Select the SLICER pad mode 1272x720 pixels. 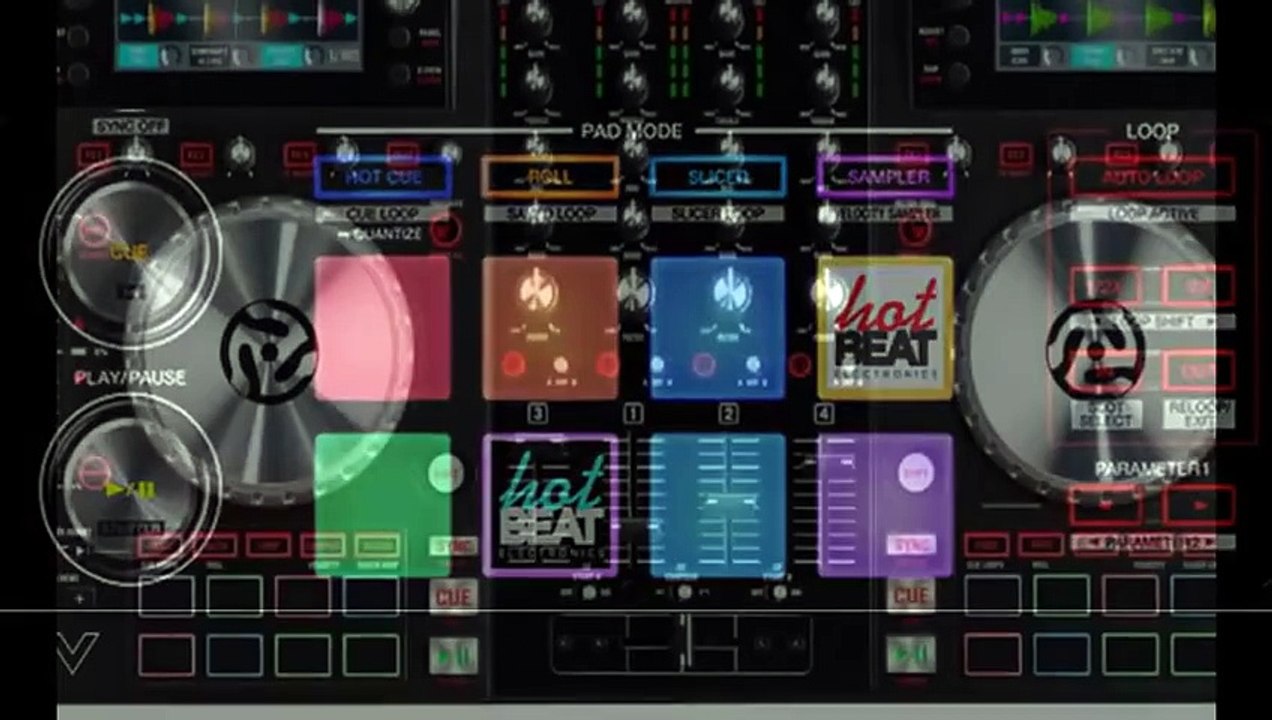(718, 177)
